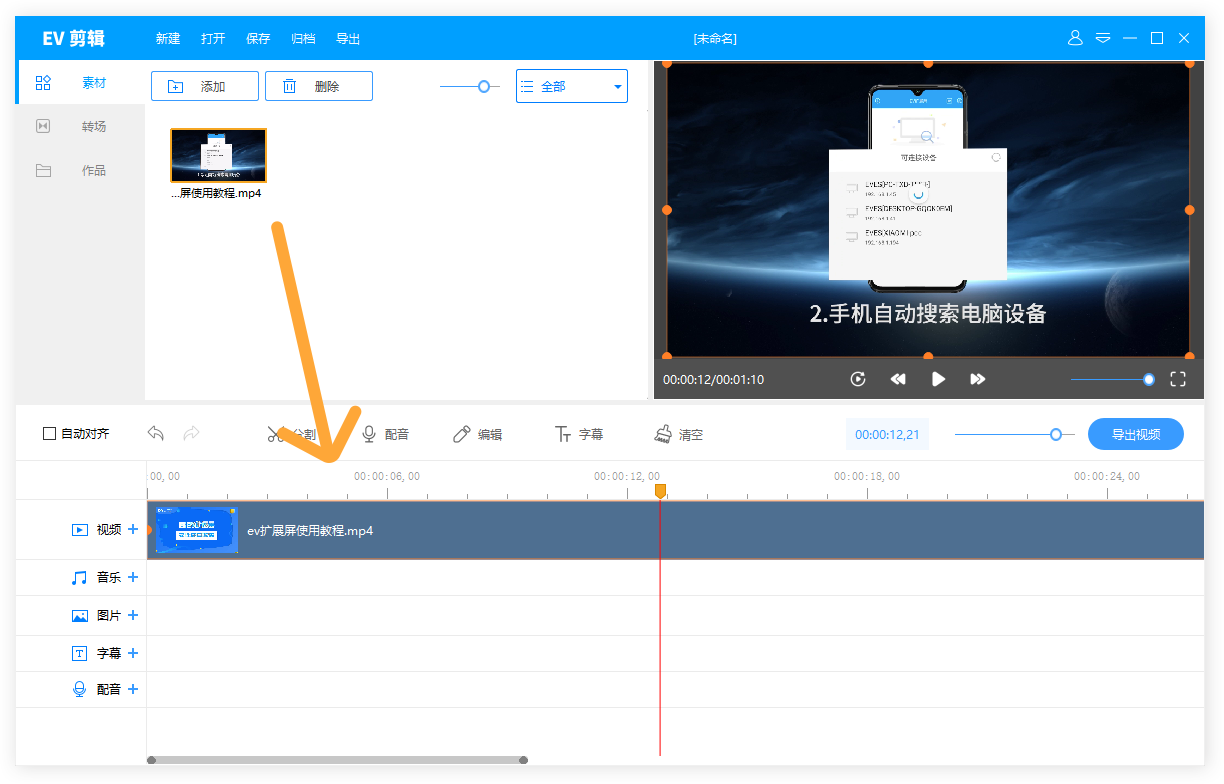
Task: Add a music track via the 音乐 plus icon
Action: tap(132, 577)
